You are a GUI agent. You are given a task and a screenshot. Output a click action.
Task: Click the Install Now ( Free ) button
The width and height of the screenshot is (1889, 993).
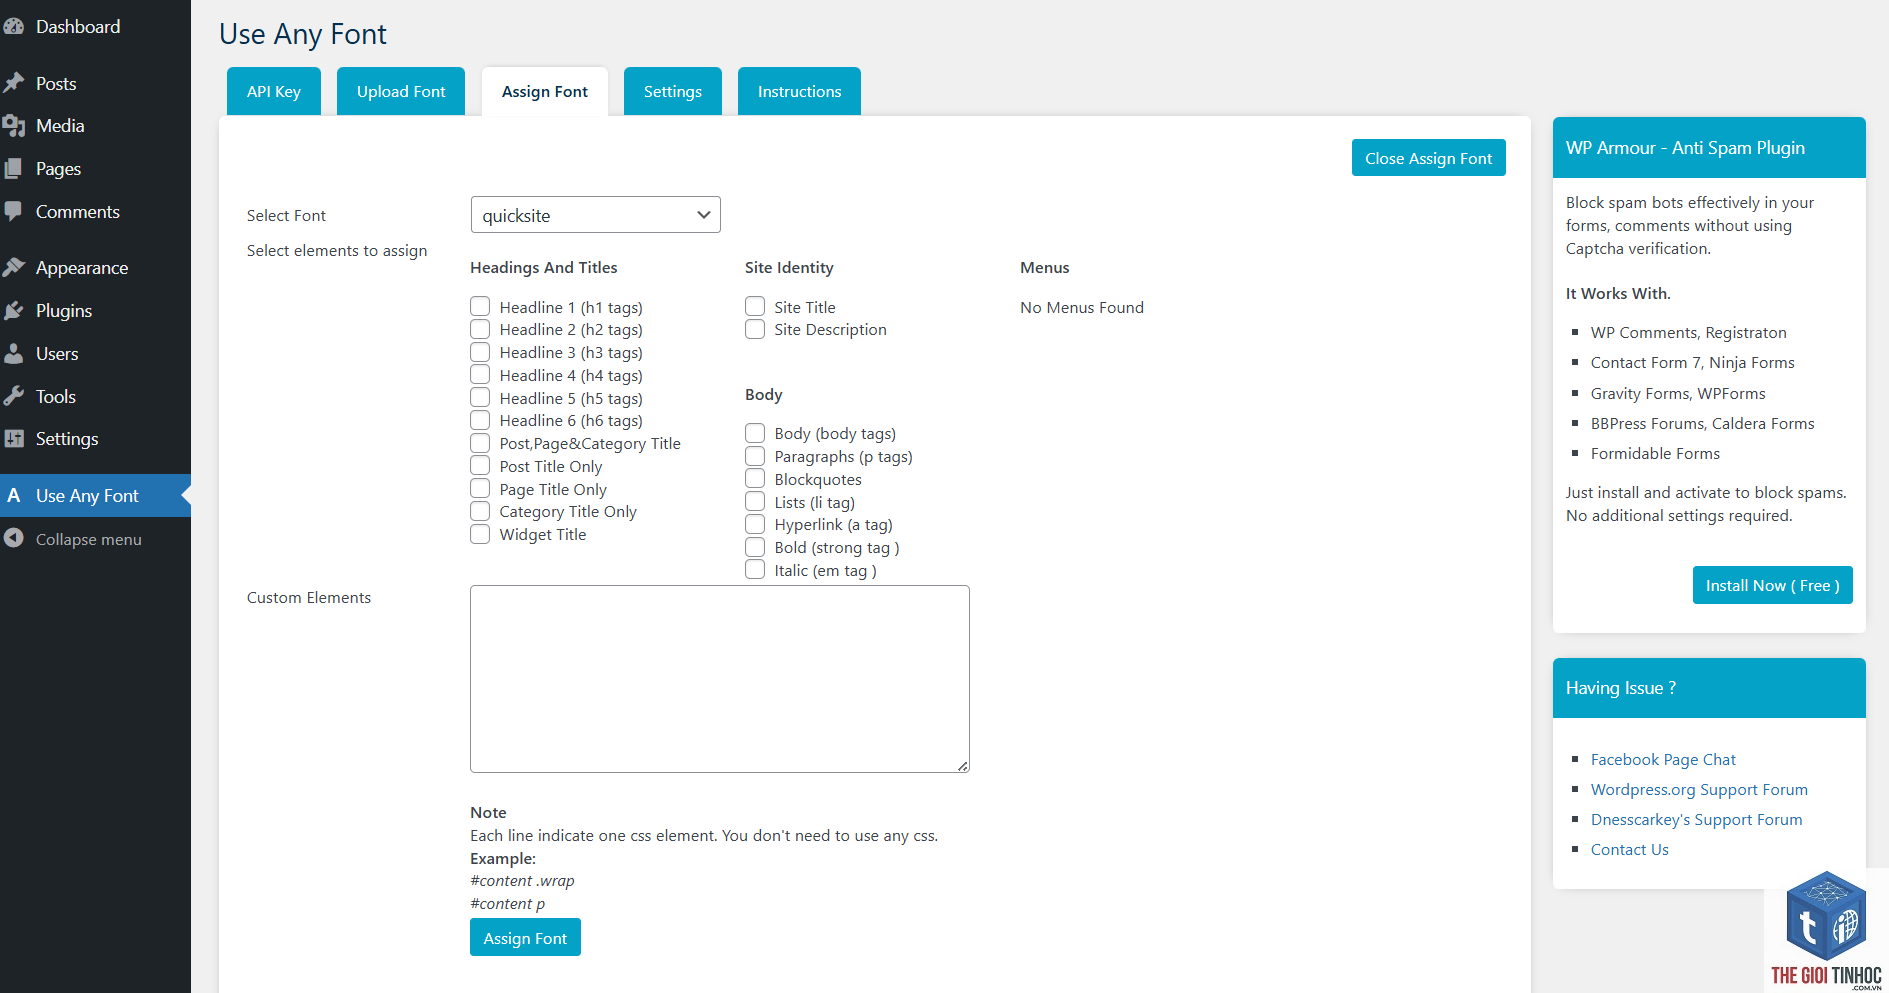pyautogui.click(x=1772, y=586)
